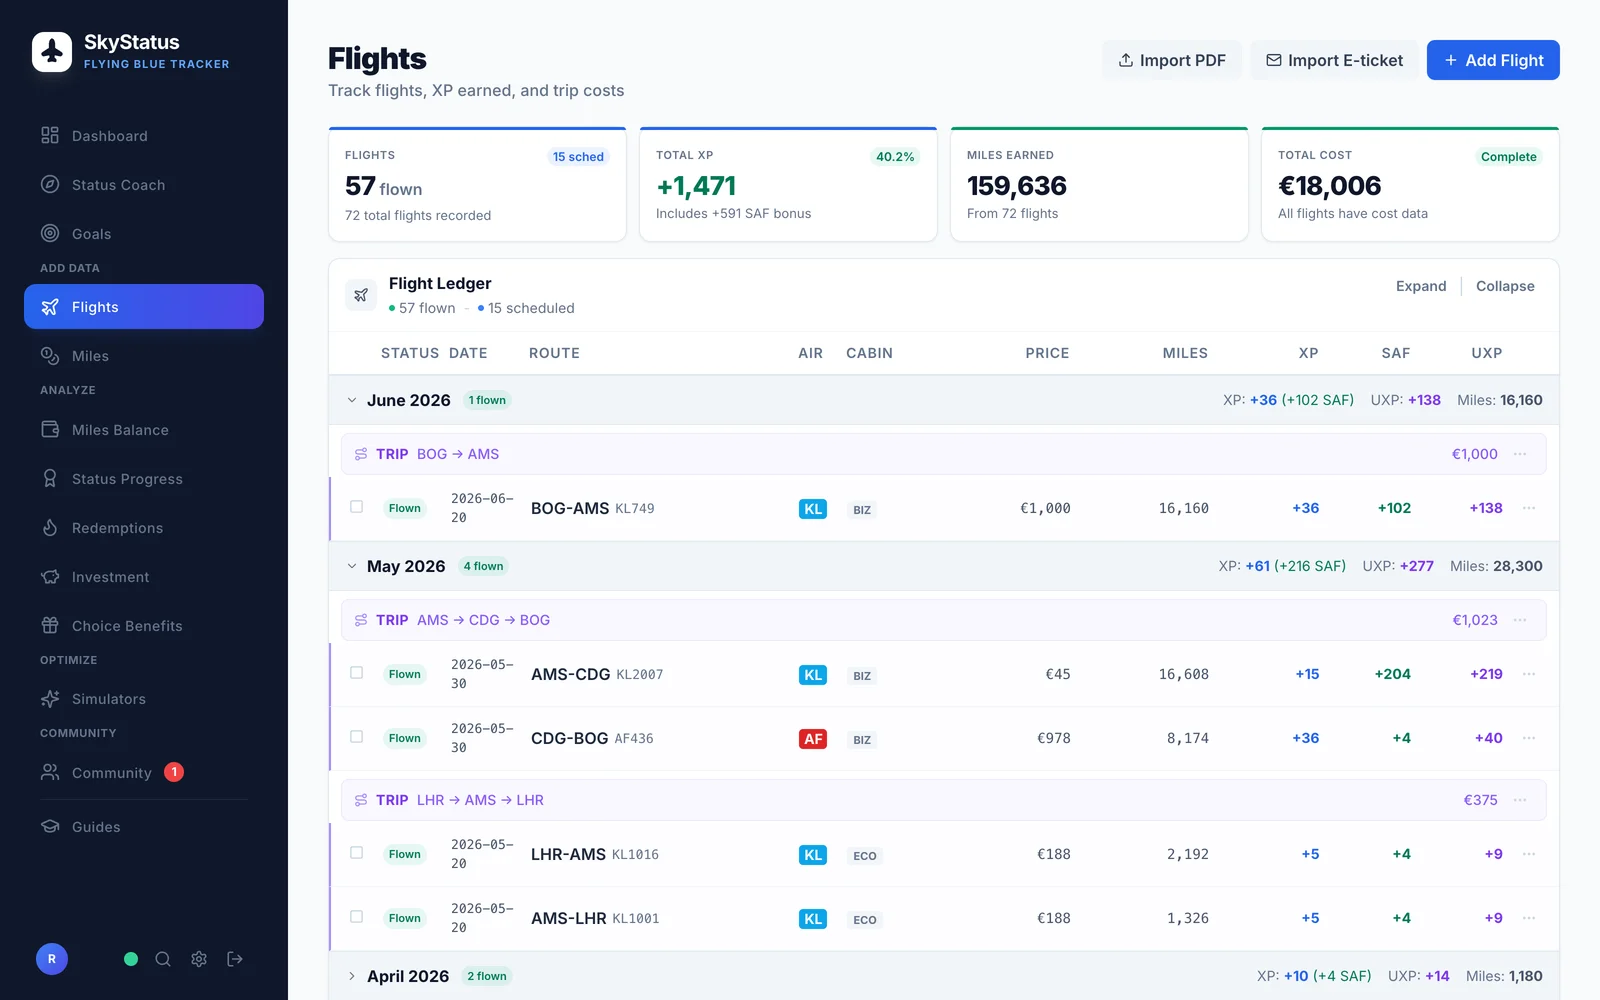The height and width of the screenshot is (1000, 1600).
Task: Click AF airline badge on CDG-BOG row
Action: click(x=813, y=739)
